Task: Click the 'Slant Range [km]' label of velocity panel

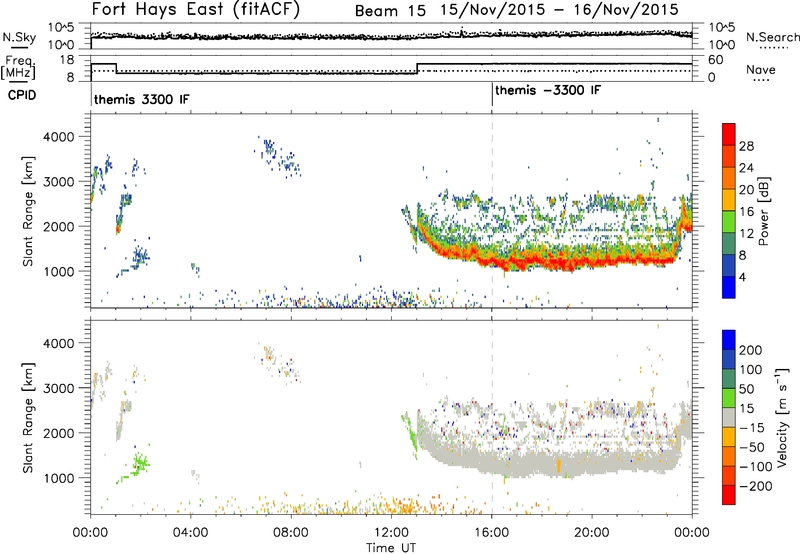Action: [28, 417]
